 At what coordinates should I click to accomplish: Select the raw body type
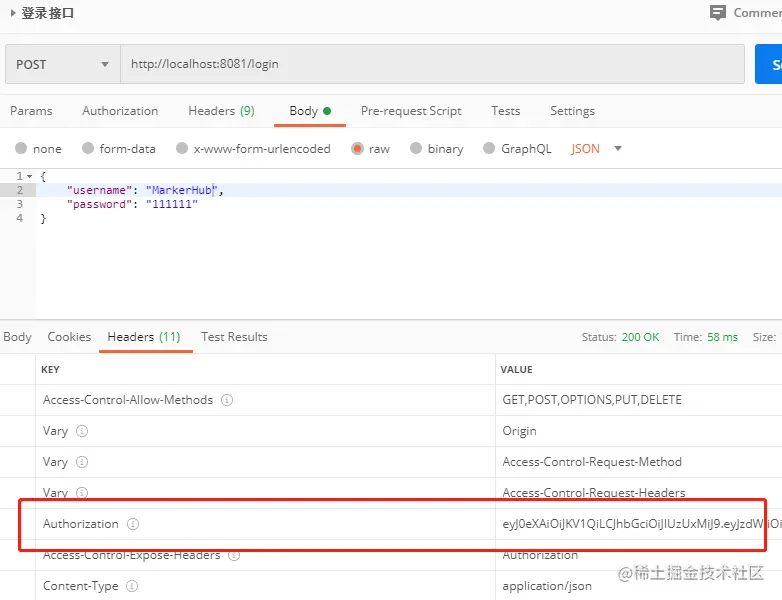pyautogui.click(x=357, y=149)
